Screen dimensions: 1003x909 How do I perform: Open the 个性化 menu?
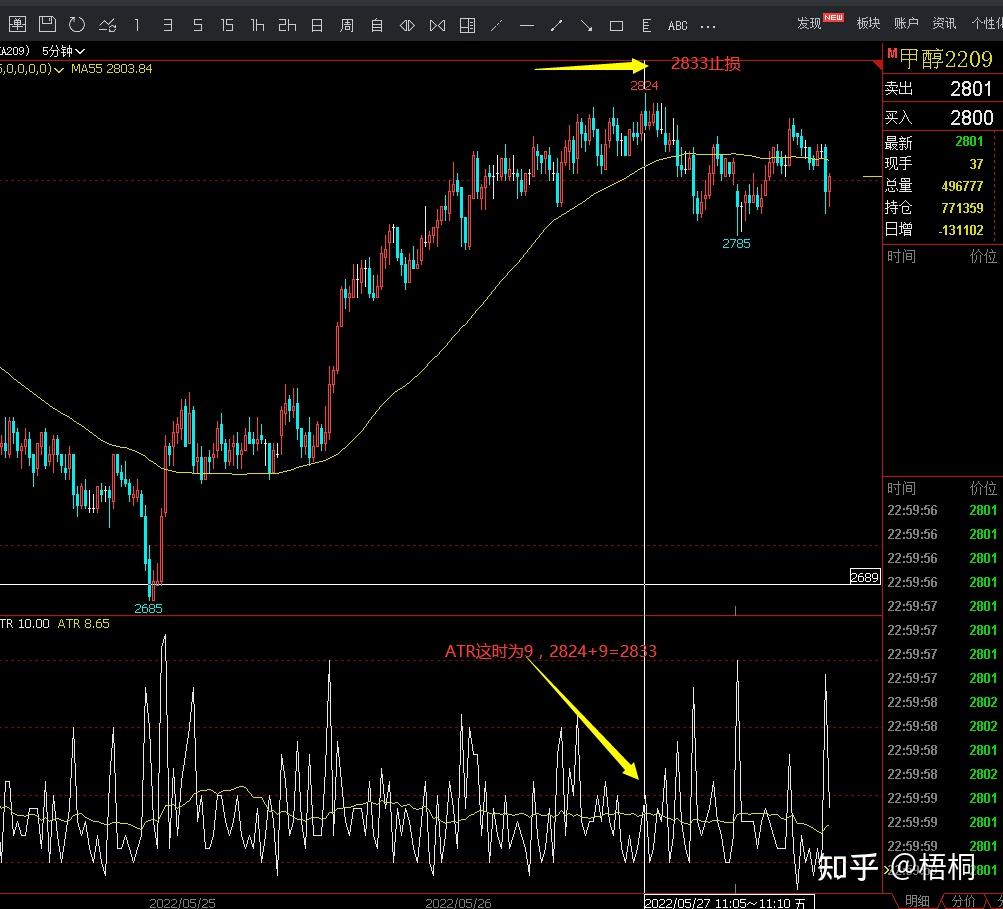point(986,24)
